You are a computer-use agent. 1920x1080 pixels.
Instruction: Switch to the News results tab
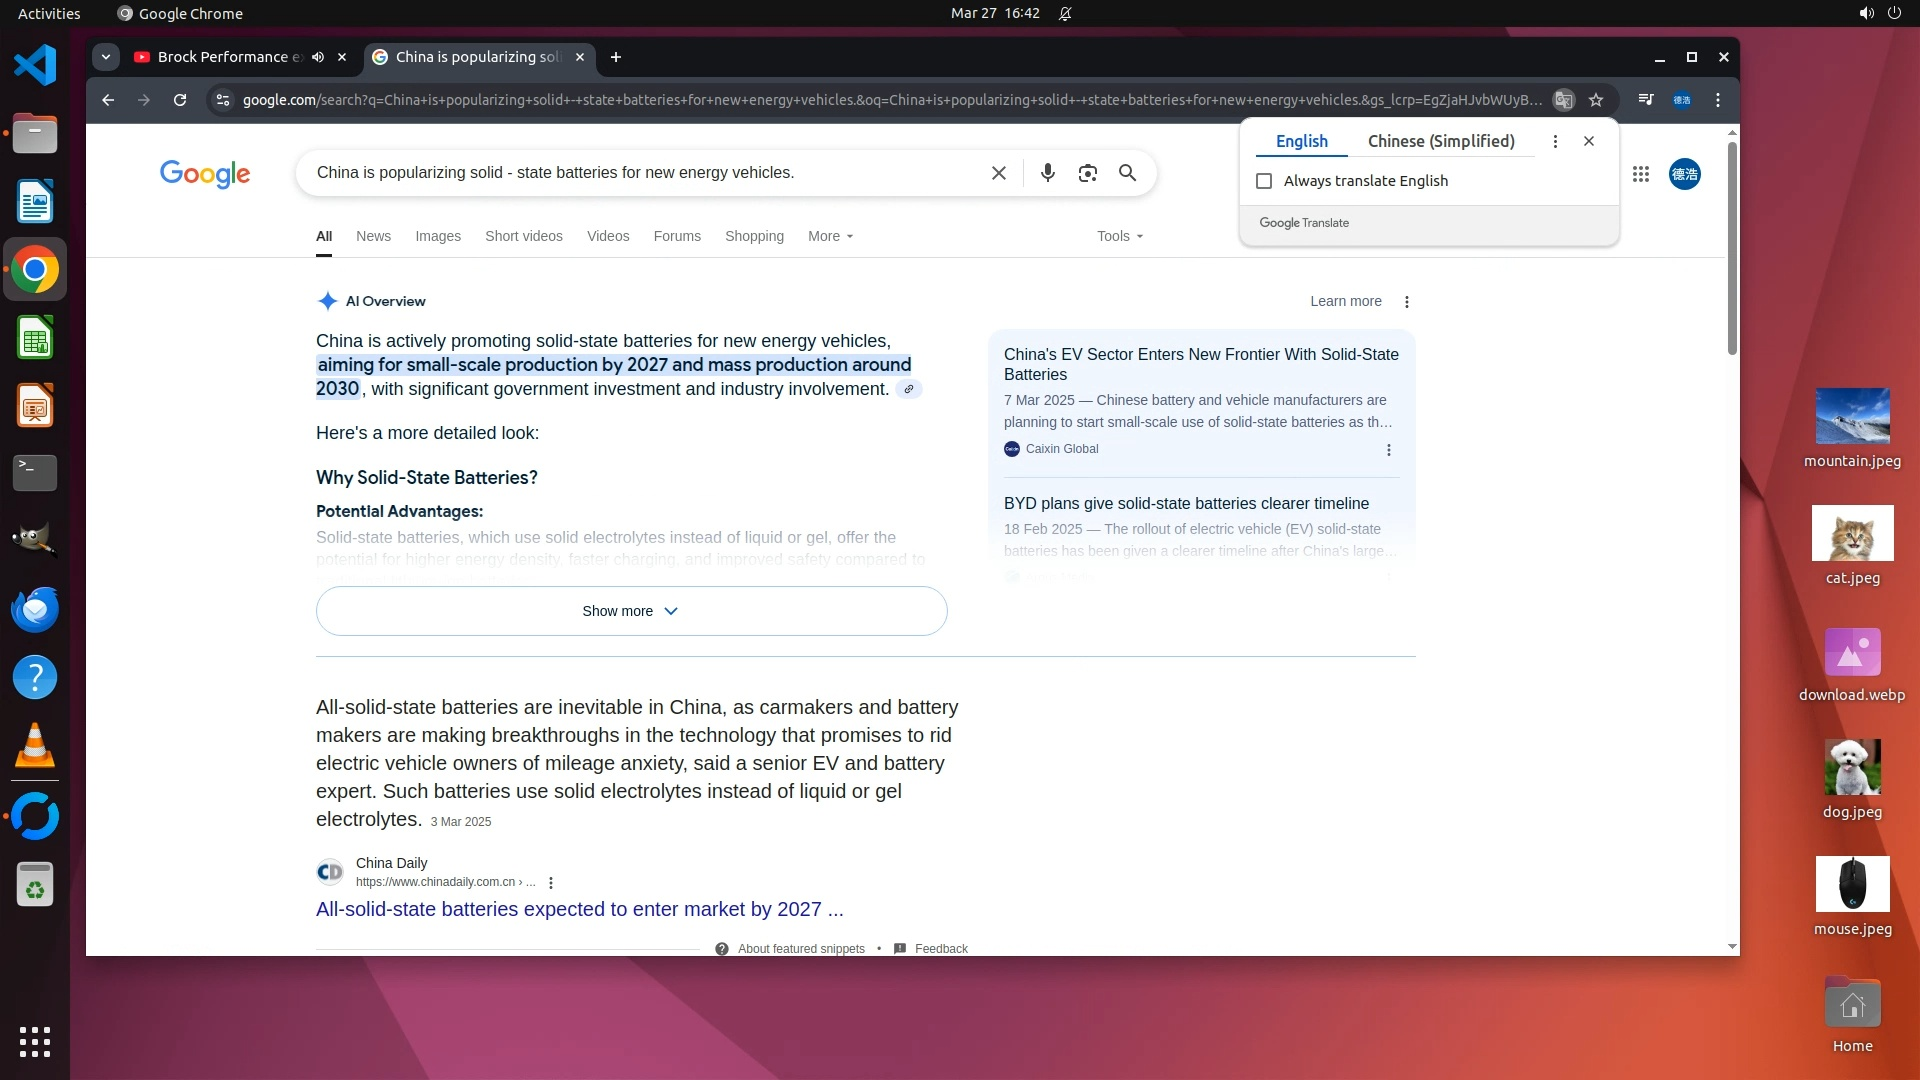[x=373, y=236]
